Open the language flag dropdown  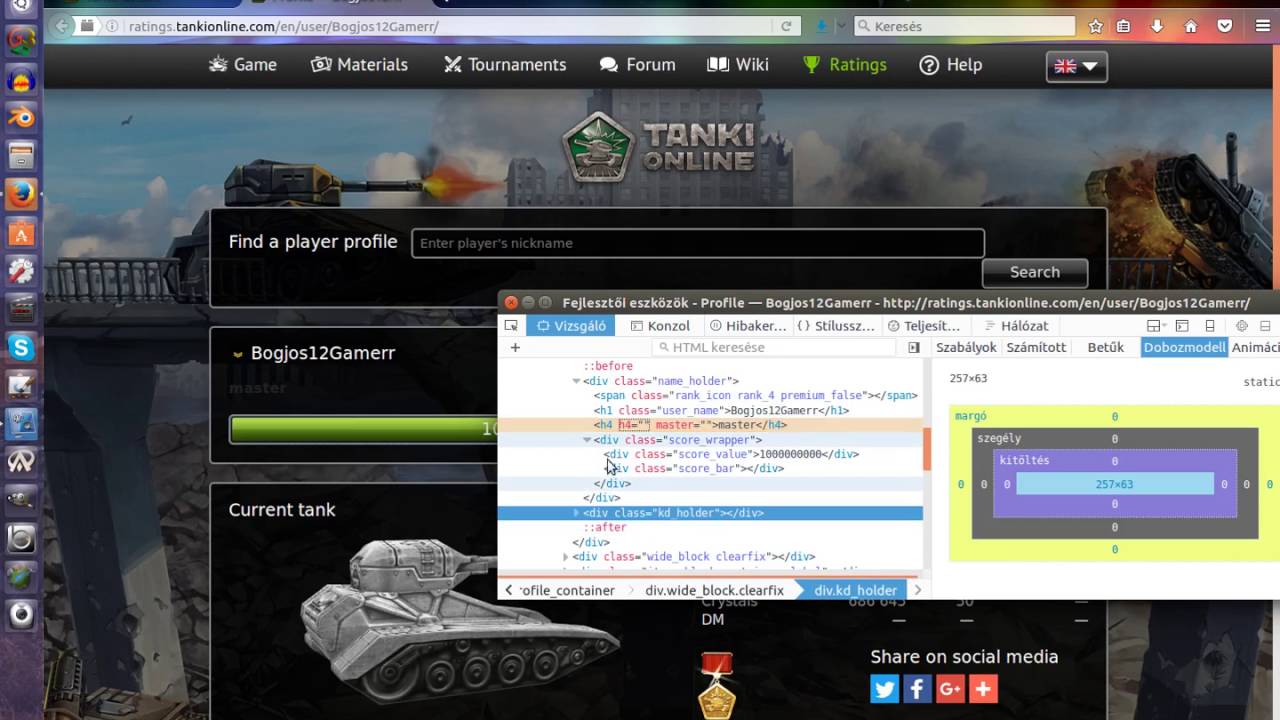1077,66
